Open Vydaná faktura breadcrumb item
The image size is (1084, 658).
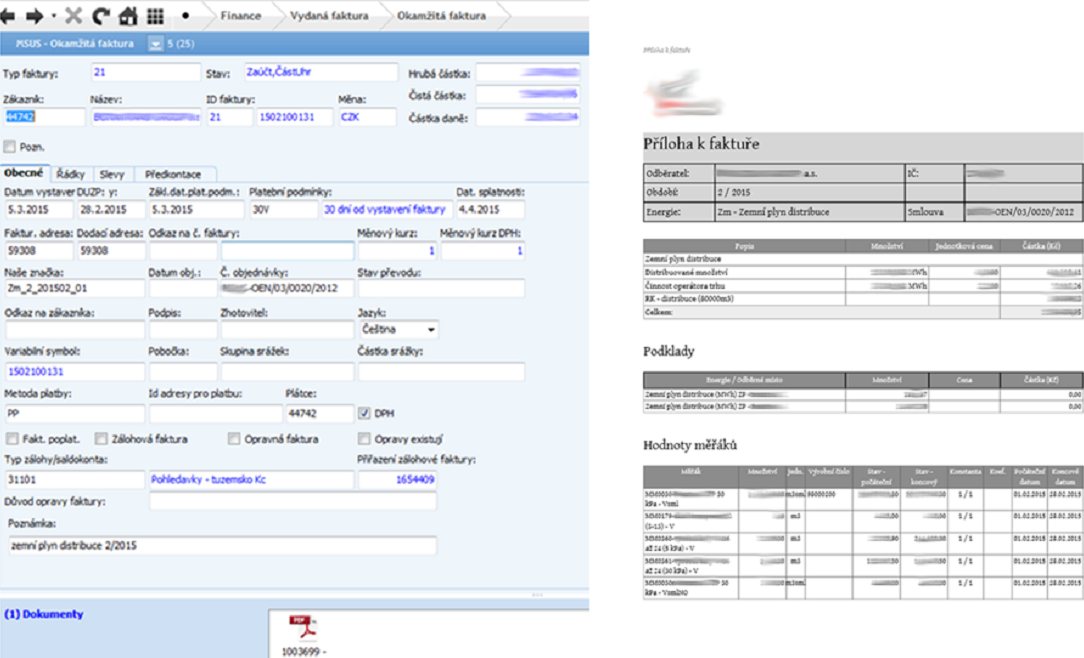(x=329, y=15)
